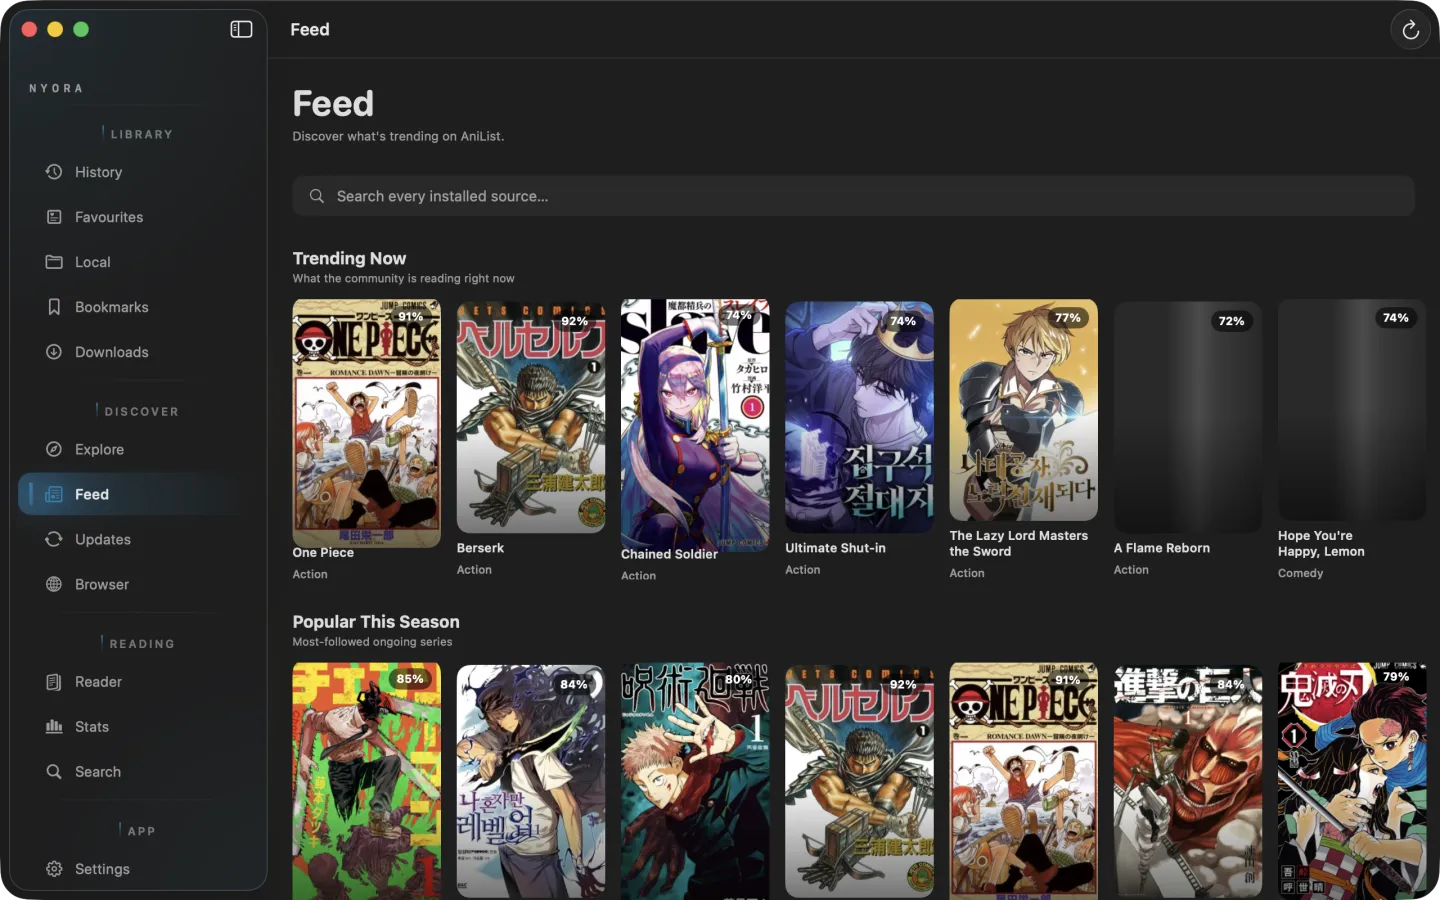
Task: Open One Piece cover in Trending Now
Action: click(x=366, y=423)
